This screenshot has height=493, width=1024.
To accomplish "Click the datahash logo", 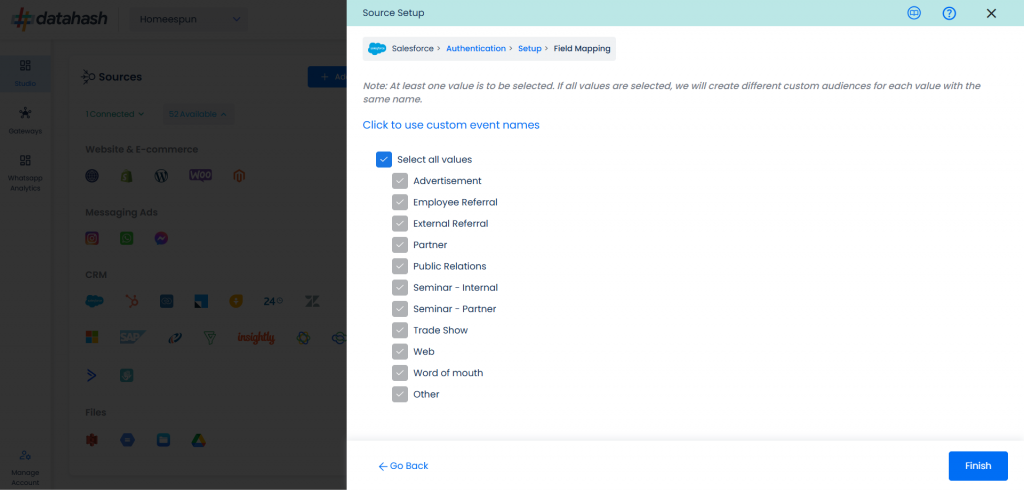I will 59,20.
